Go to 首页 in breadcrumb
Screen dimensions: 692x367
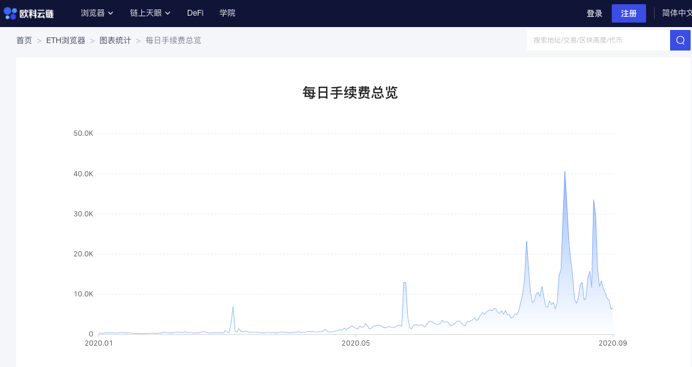[x=24, y=41]
